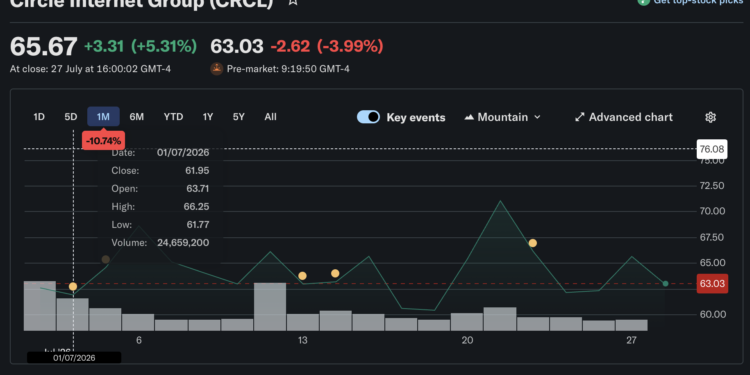750x375 pixels.
Task: Show the 5Y price range
Action: (239, 117)
